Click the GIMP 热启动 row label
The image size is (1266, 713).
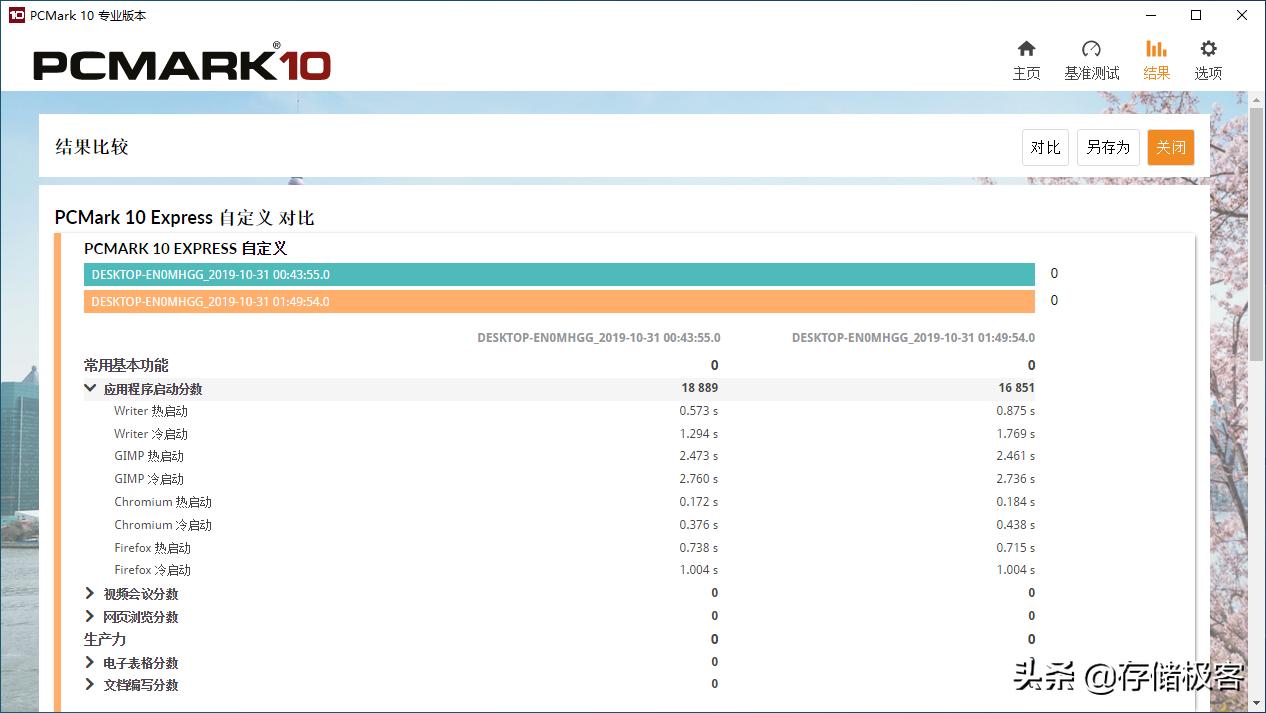tap(149, 456)
